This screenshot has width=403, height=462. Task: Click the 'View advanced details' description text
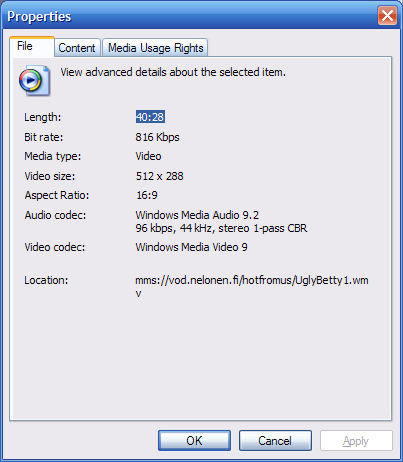(x=173, y=72)
